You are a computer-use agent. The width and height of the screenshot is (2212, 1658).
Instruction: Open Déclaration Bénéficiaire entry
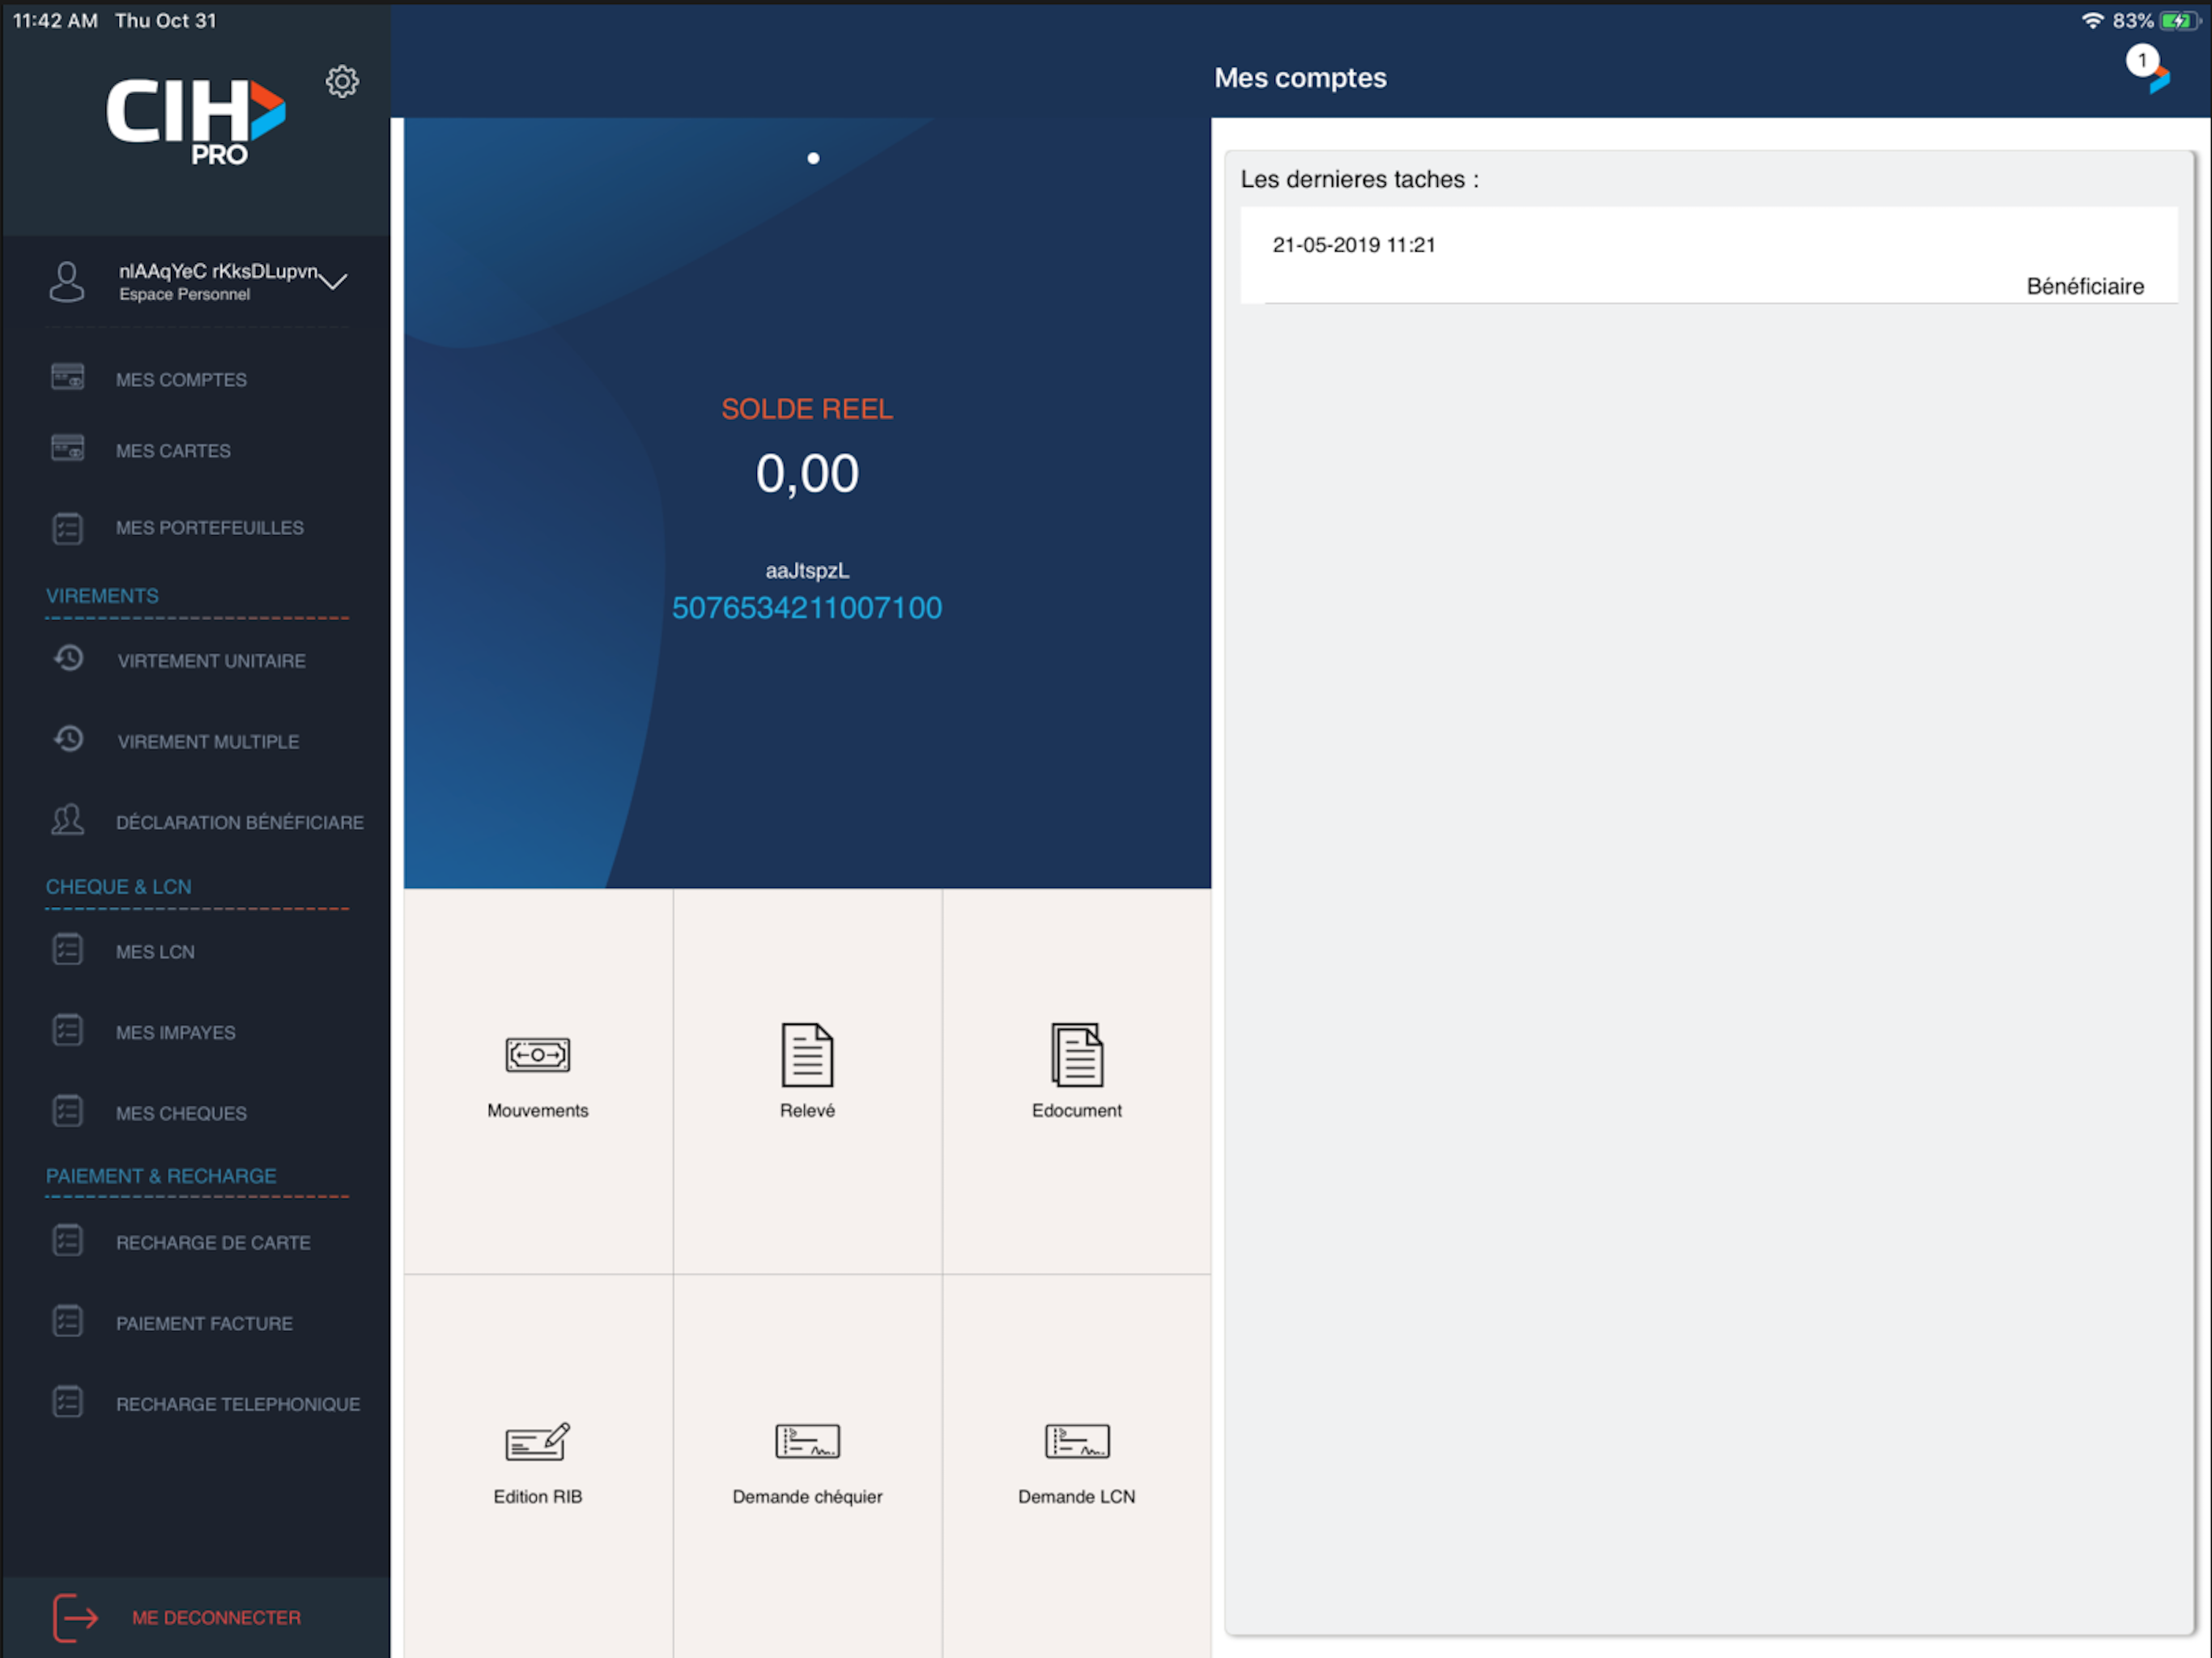239,822
